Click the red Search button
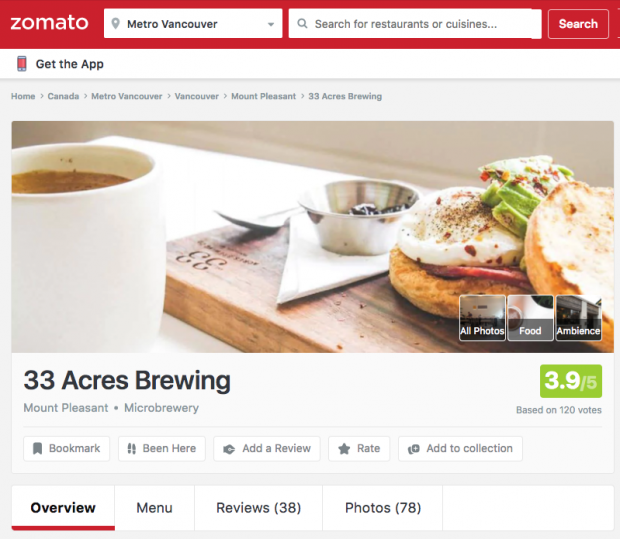The height and width of the screenshot is (539, 620). pyautogui.click(x=578, y=24)
